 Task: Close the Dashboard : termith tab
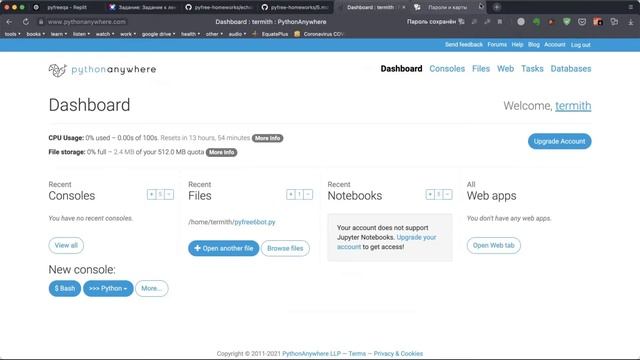(404, 7)
